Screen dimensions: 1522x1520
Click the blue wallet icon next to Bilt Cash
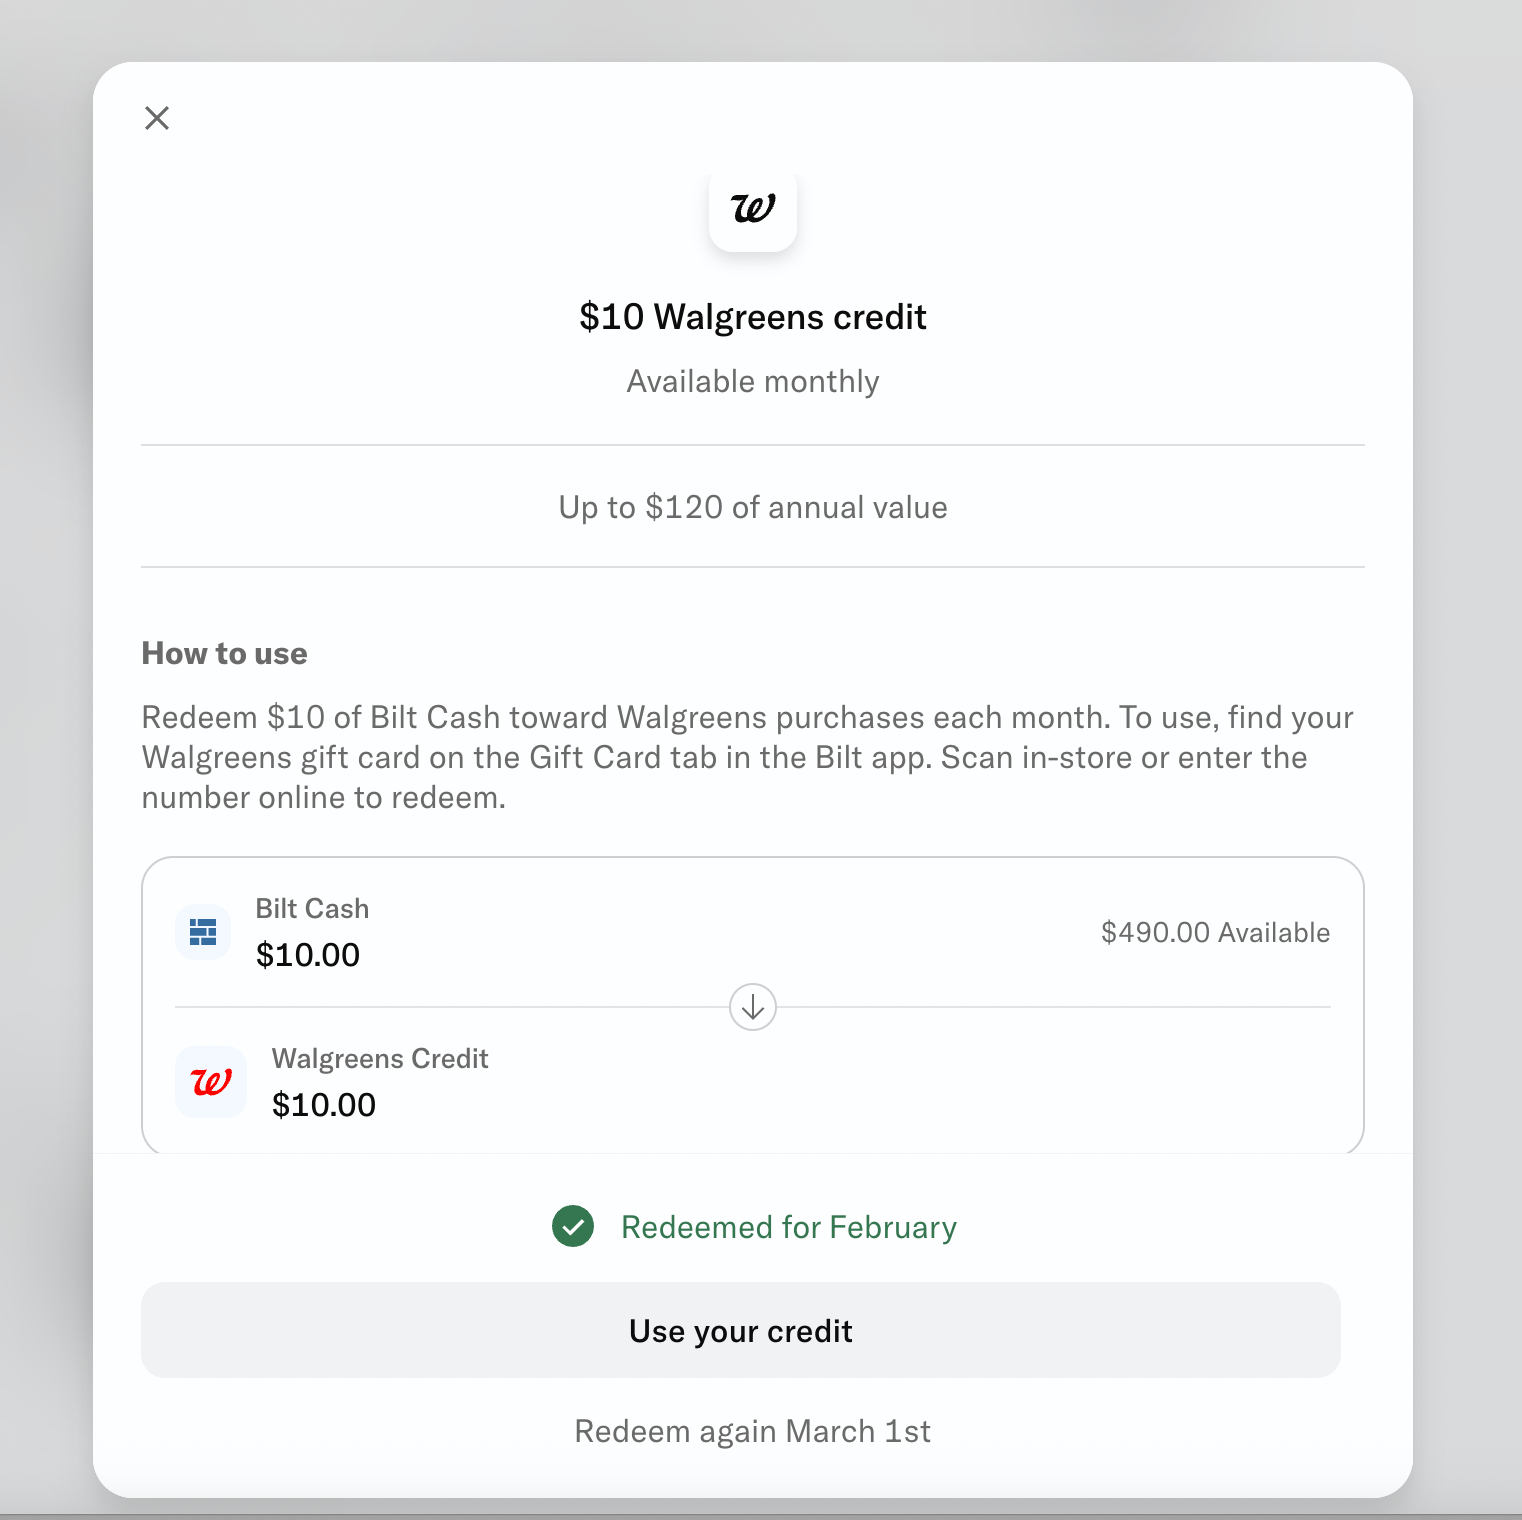202,931
